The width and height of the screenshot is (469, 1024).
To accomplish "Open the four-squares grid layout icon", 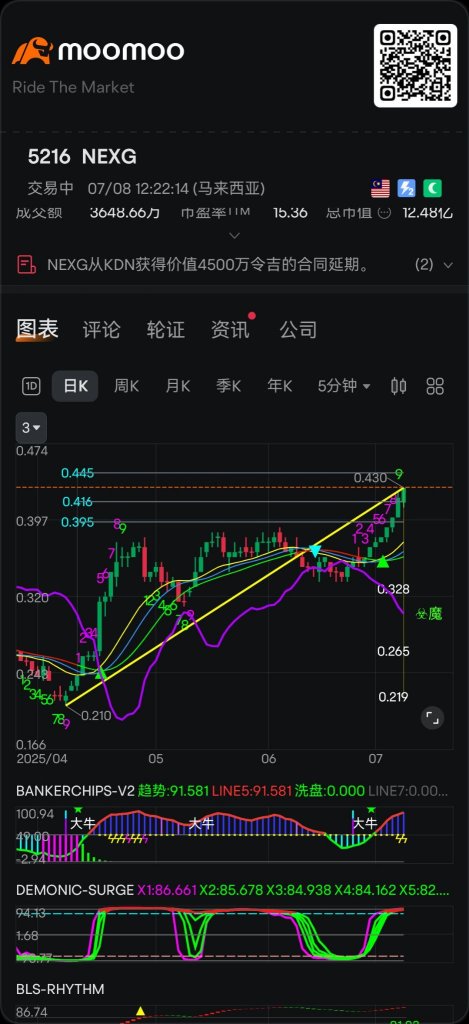I will pos(435,386).
